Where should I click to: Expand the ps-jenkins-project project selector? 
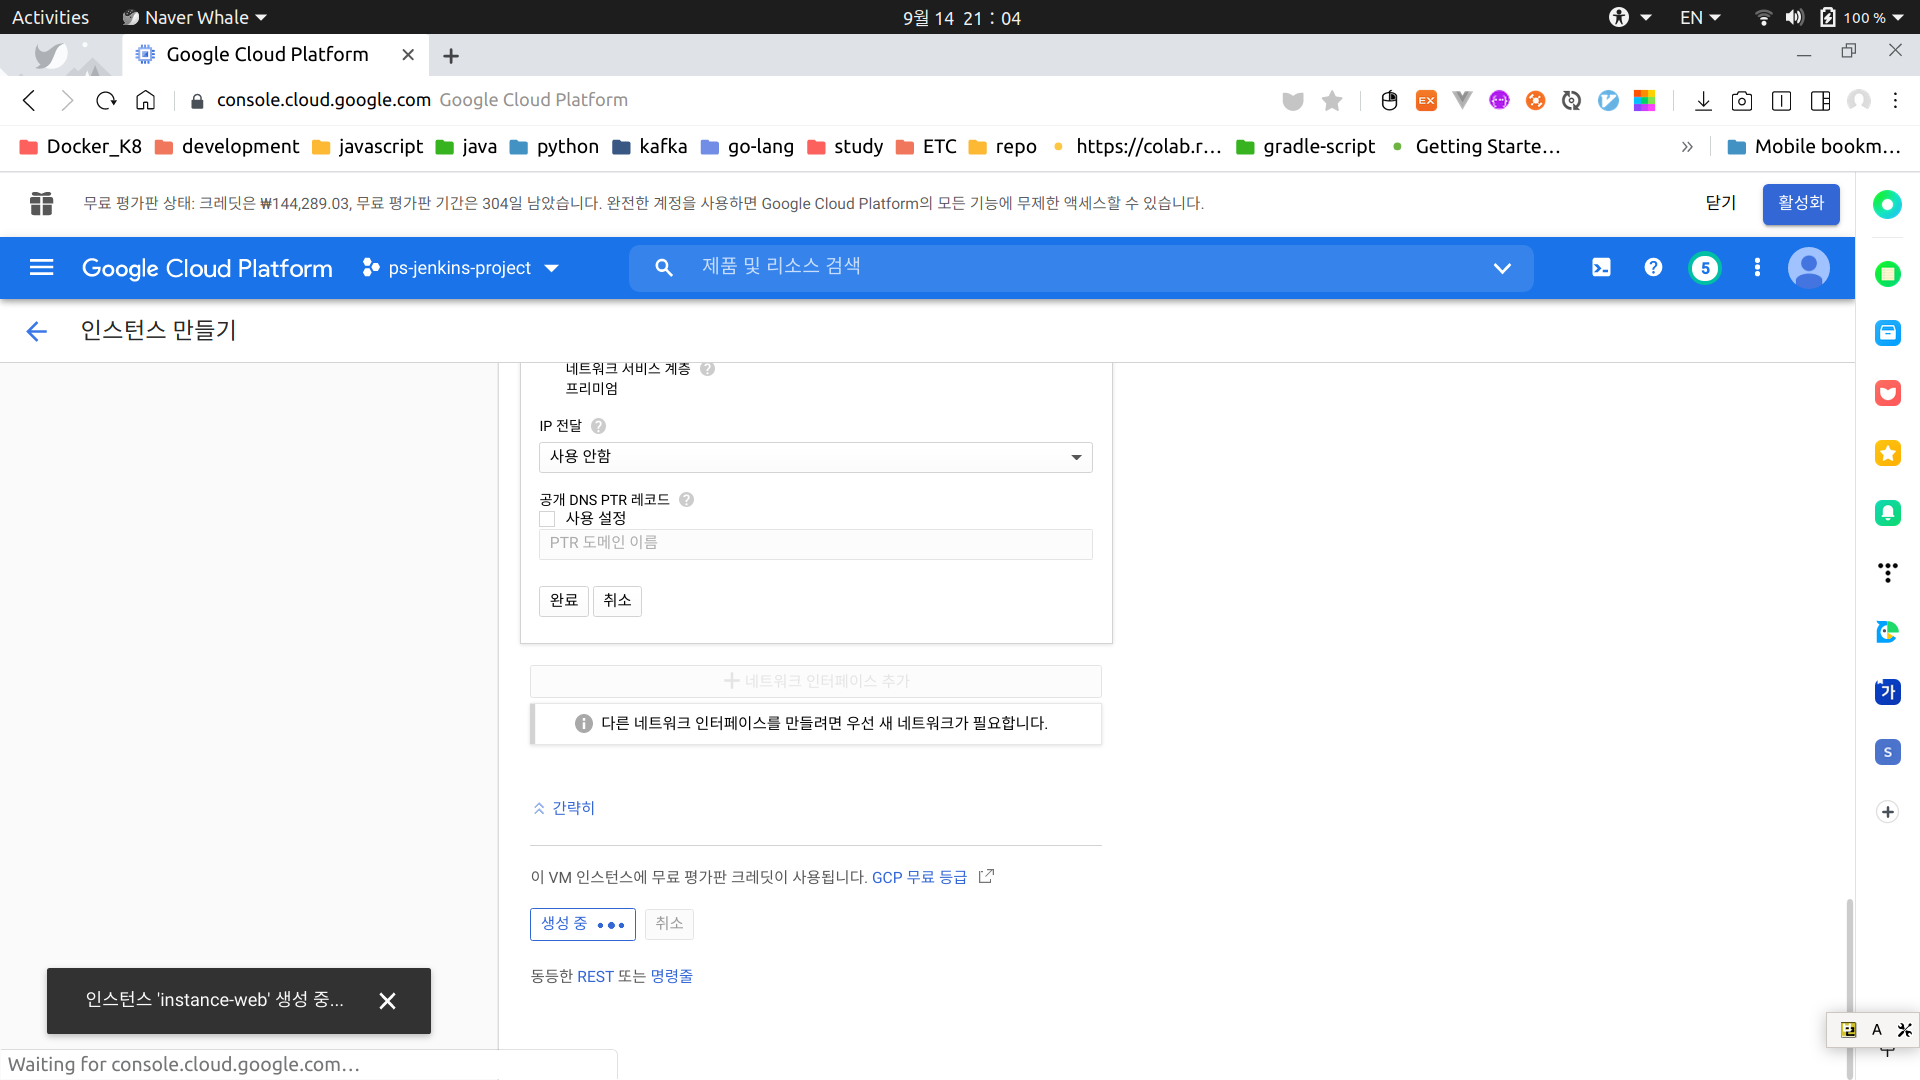[x=460, y=268]
